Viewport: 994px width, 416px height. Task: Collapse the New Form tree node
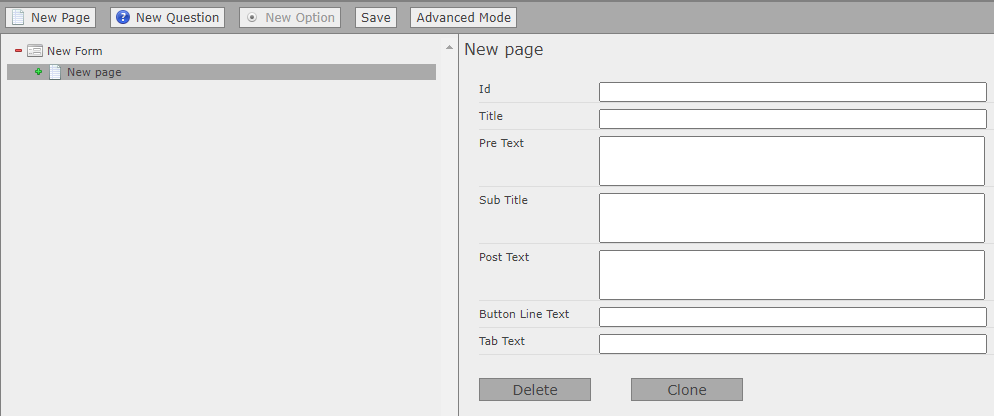(x=18, y=51)
